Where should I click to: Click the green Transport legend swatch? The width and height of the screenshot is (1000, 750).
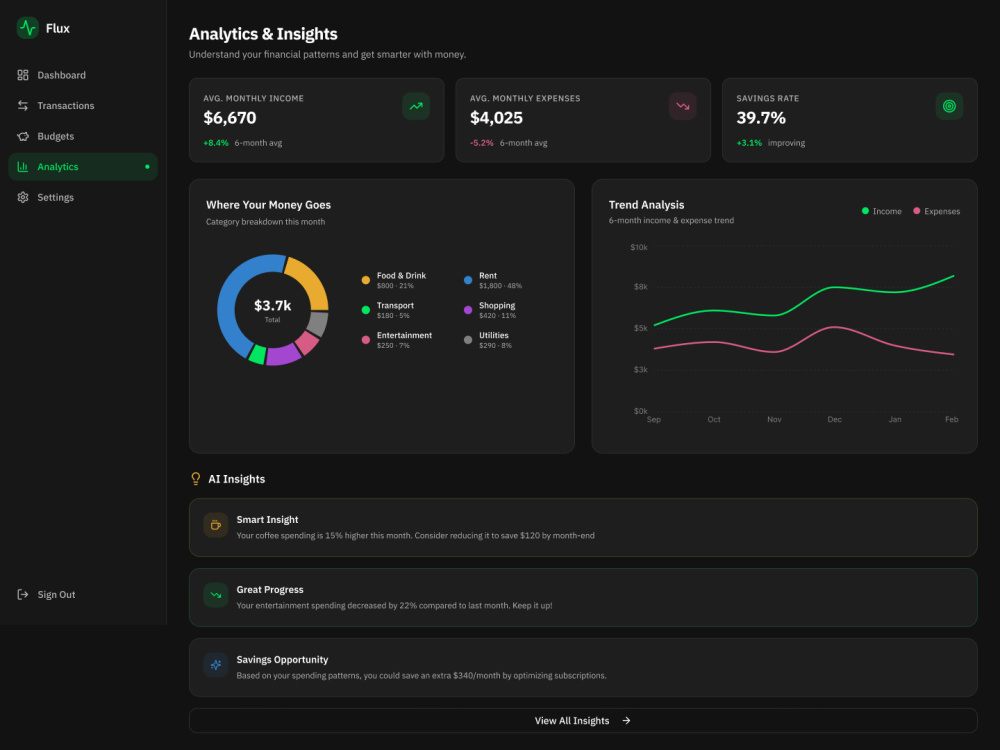[x=365, y=310]
